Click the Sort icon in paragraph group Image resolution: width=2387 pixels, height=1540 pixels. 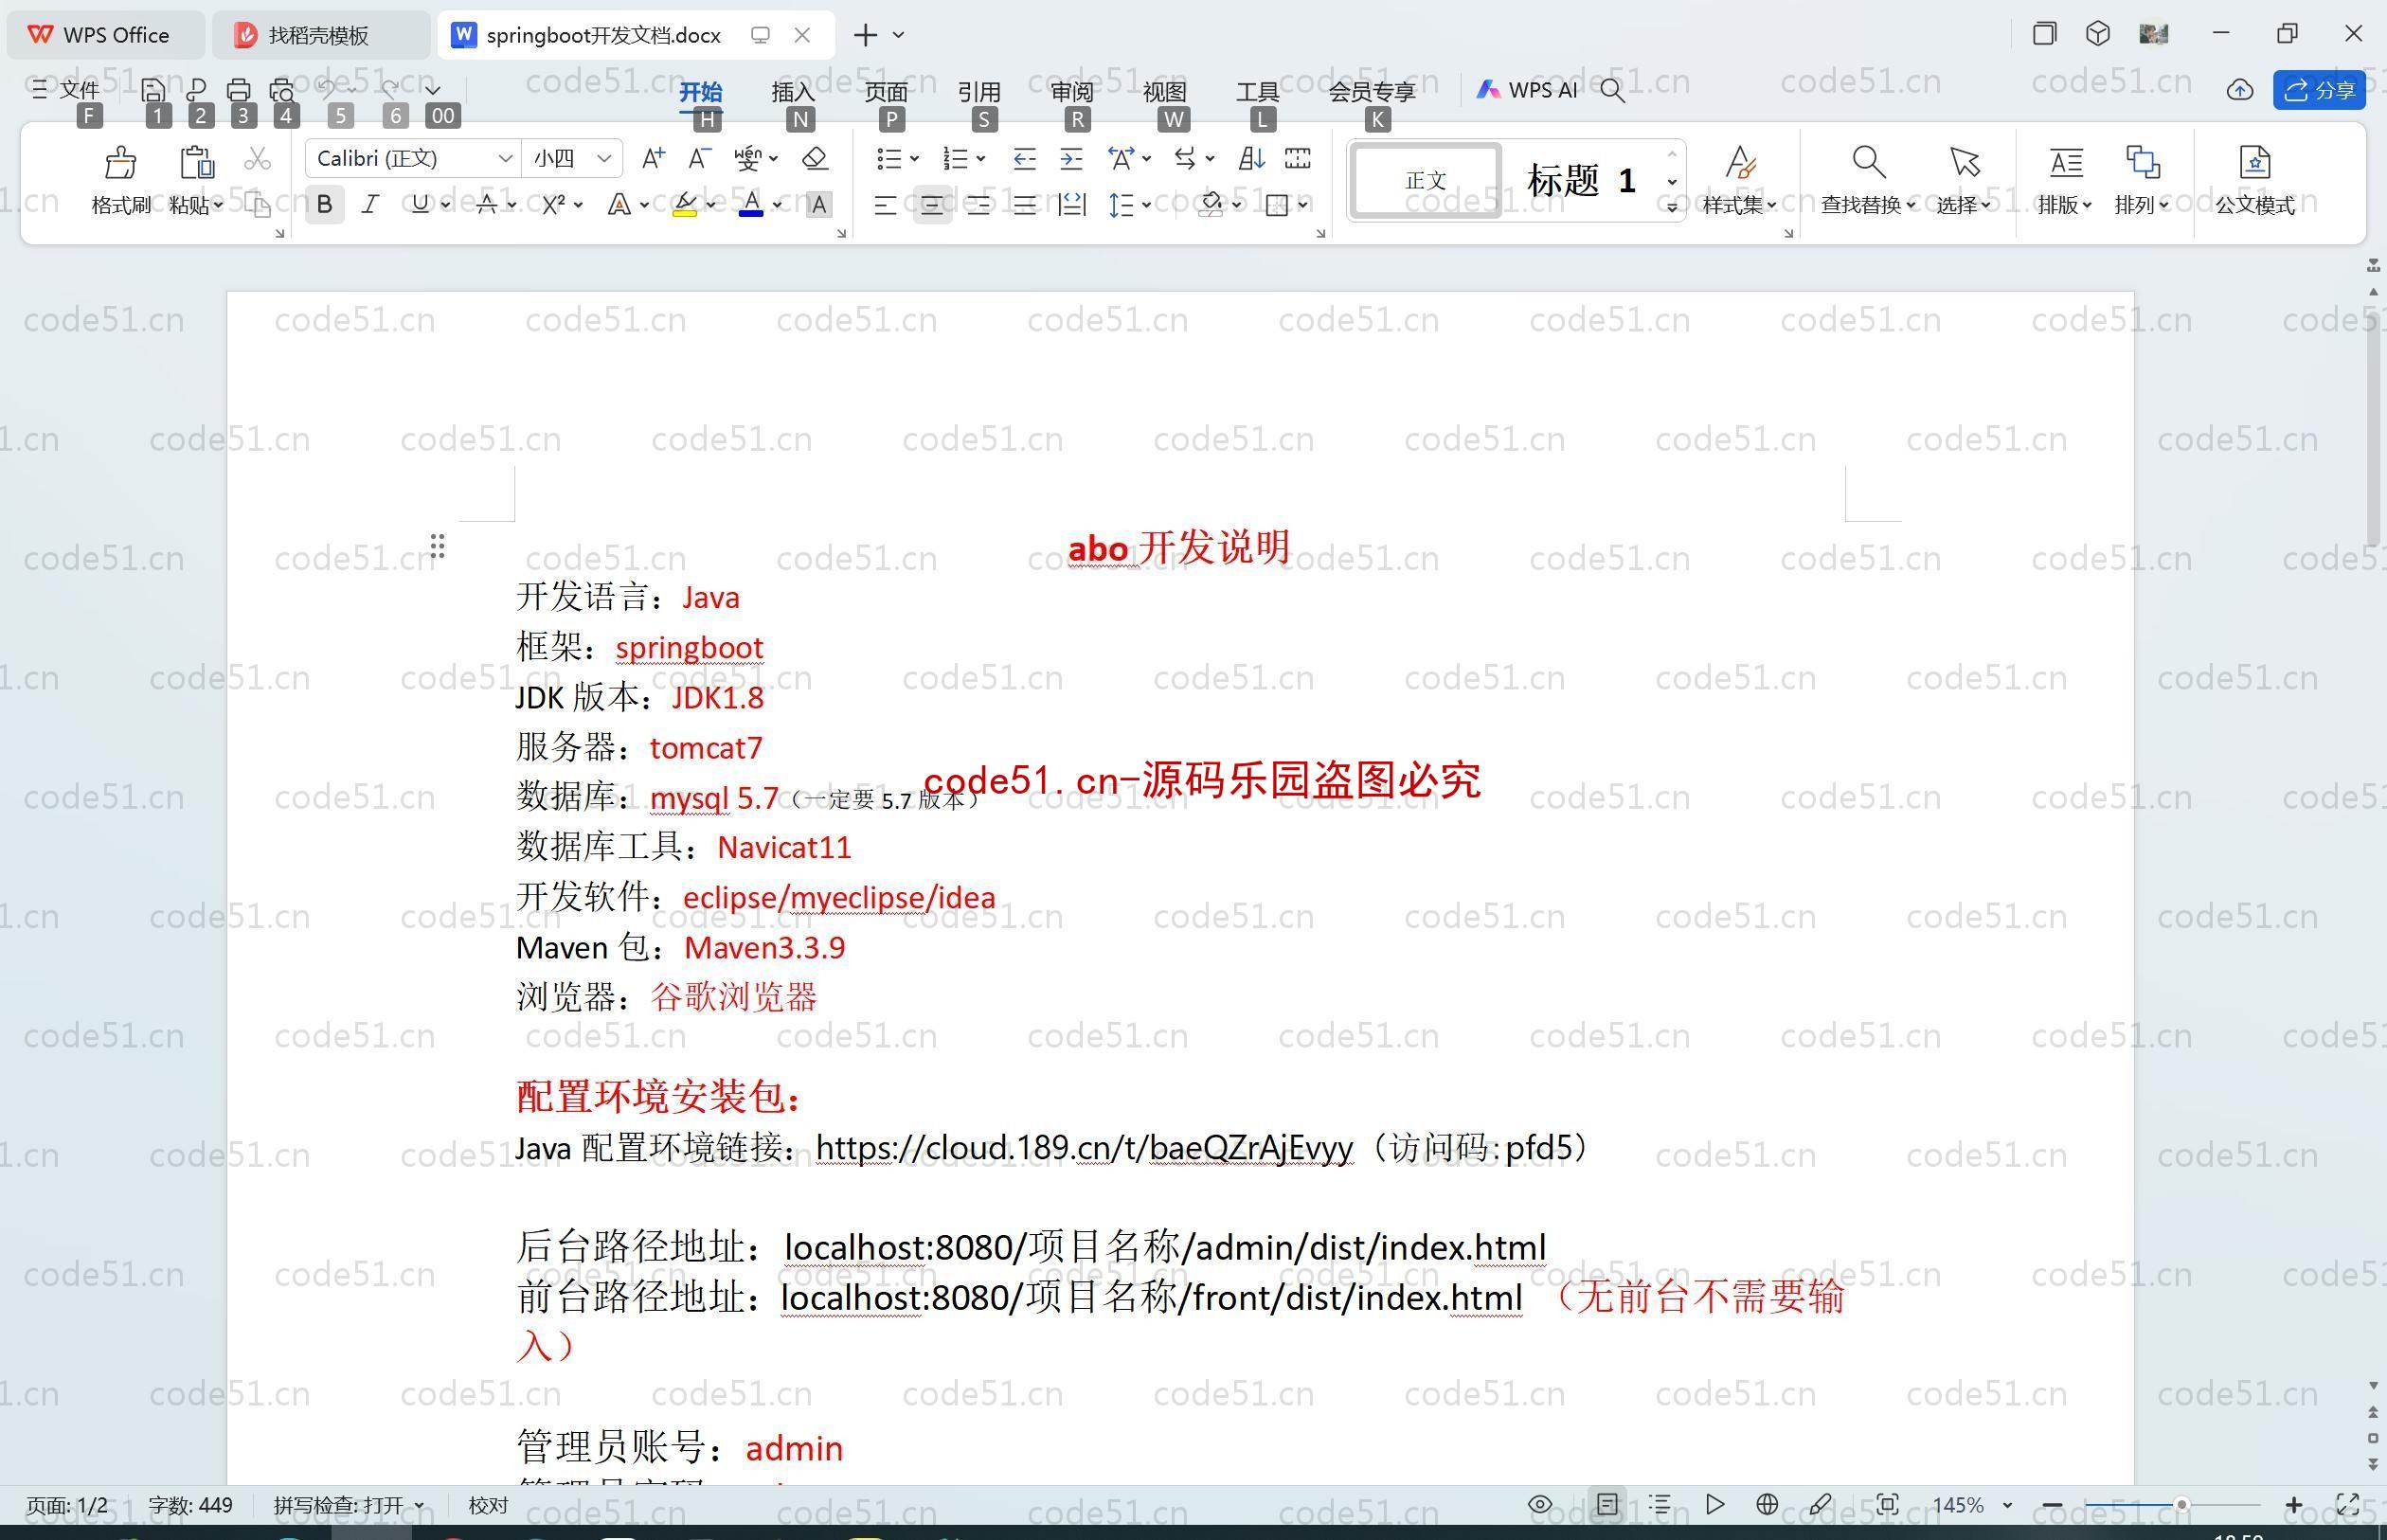(1251, 158)
